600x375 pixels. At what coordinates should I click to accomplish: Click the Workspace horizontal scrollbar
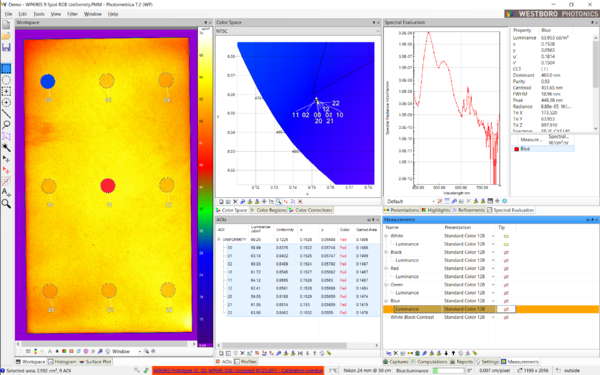[106, 344]
